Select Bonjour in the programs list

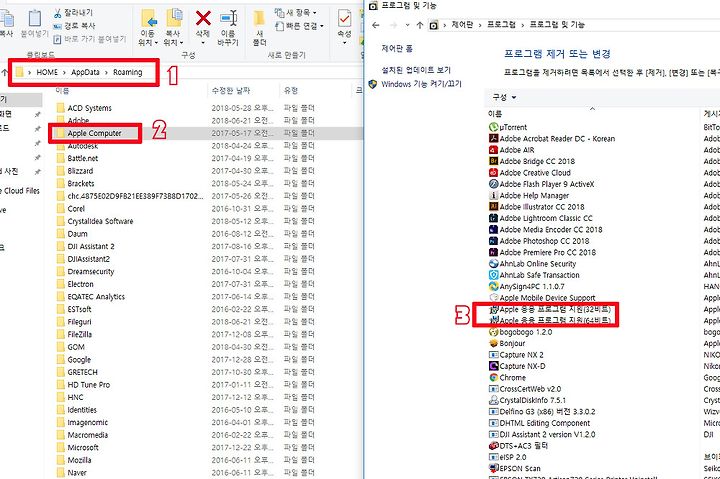pos(507,344)
